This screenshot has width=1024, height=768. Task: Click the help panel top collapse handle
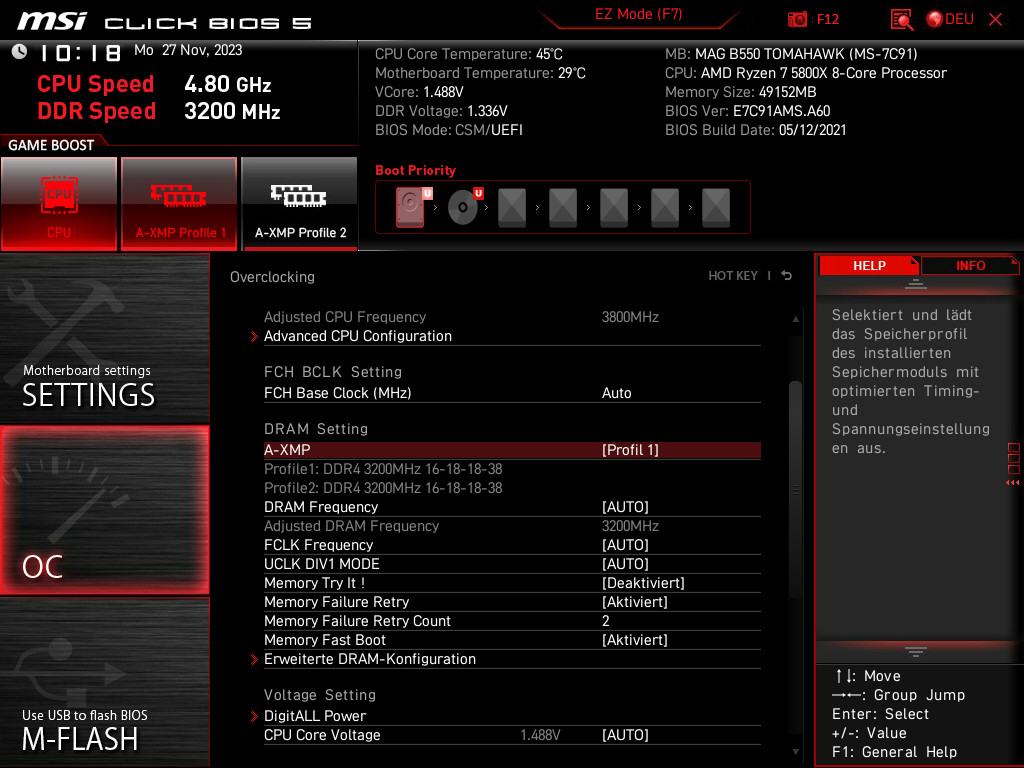916,284
